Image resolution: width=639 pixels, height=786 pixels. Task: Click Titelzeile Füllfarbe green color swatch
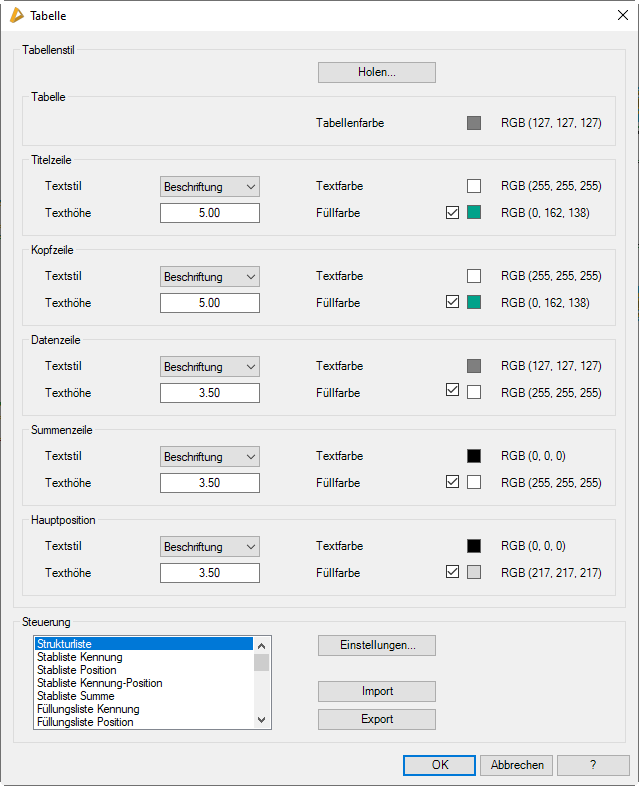(474, 212)
